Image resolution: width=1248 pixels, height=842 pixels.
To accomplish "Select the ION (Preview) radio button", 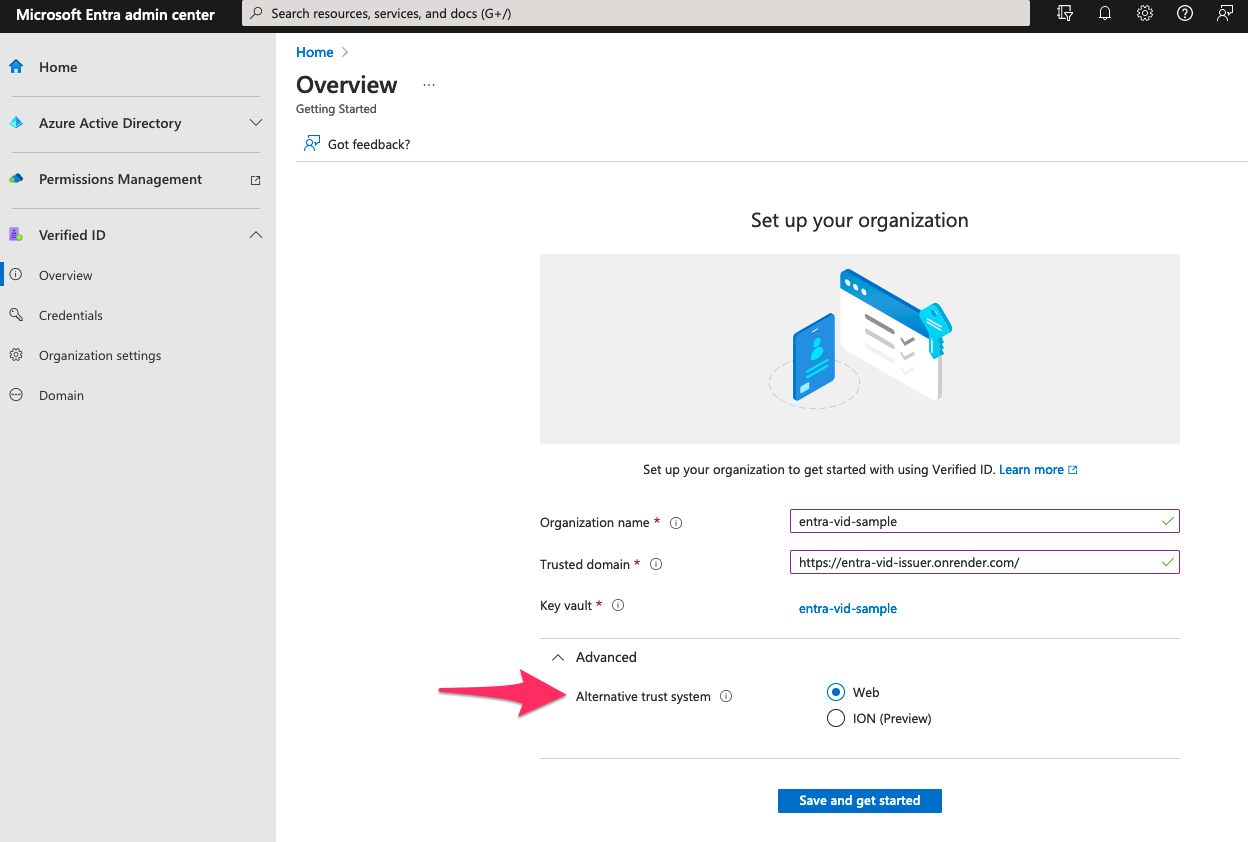I will click(x=836, y=718).
